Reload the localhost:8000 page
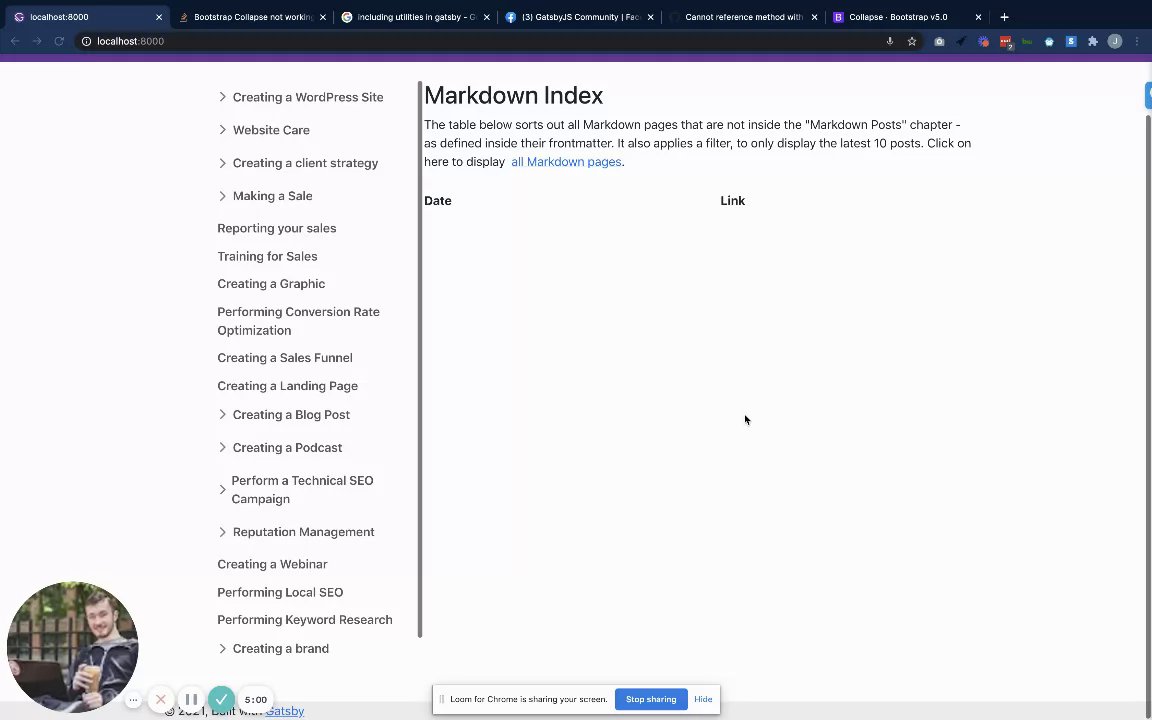This screenshot has width=1152, height=720. point(59,41)
